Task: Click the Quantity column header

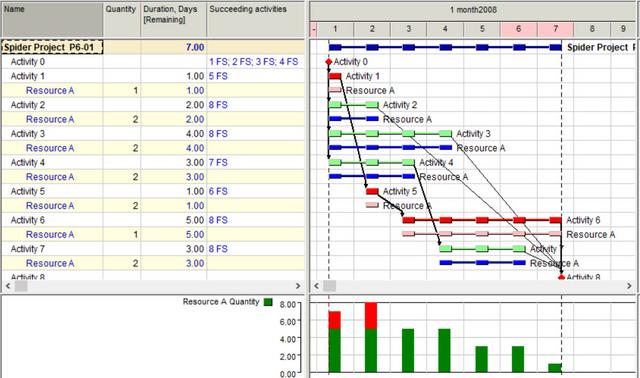Action: tap(122, 20)
